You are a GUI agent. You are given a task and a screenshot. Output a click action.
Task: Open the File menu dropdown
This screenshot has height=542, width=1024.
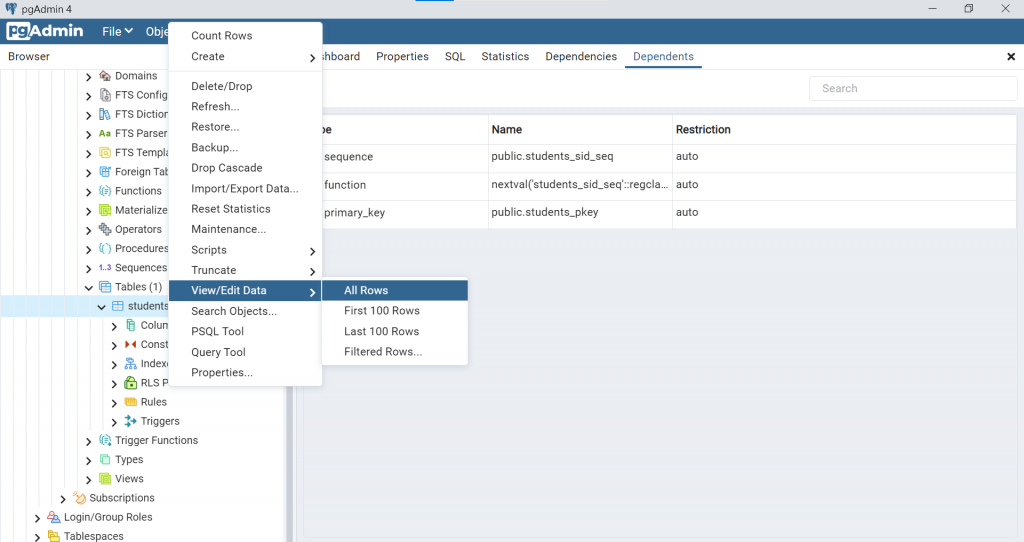pyautogui.click(x=117, y=31)
